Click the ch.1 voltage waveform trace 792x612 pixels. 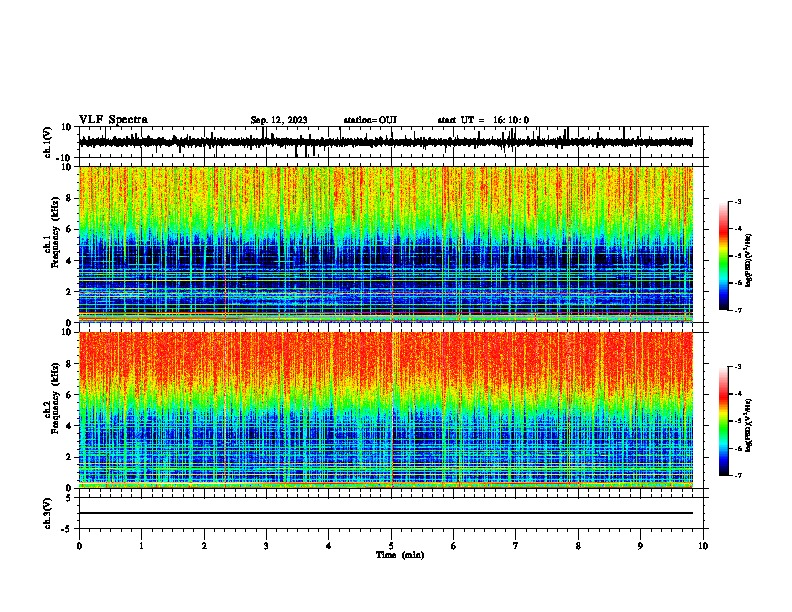click(386, 142)
